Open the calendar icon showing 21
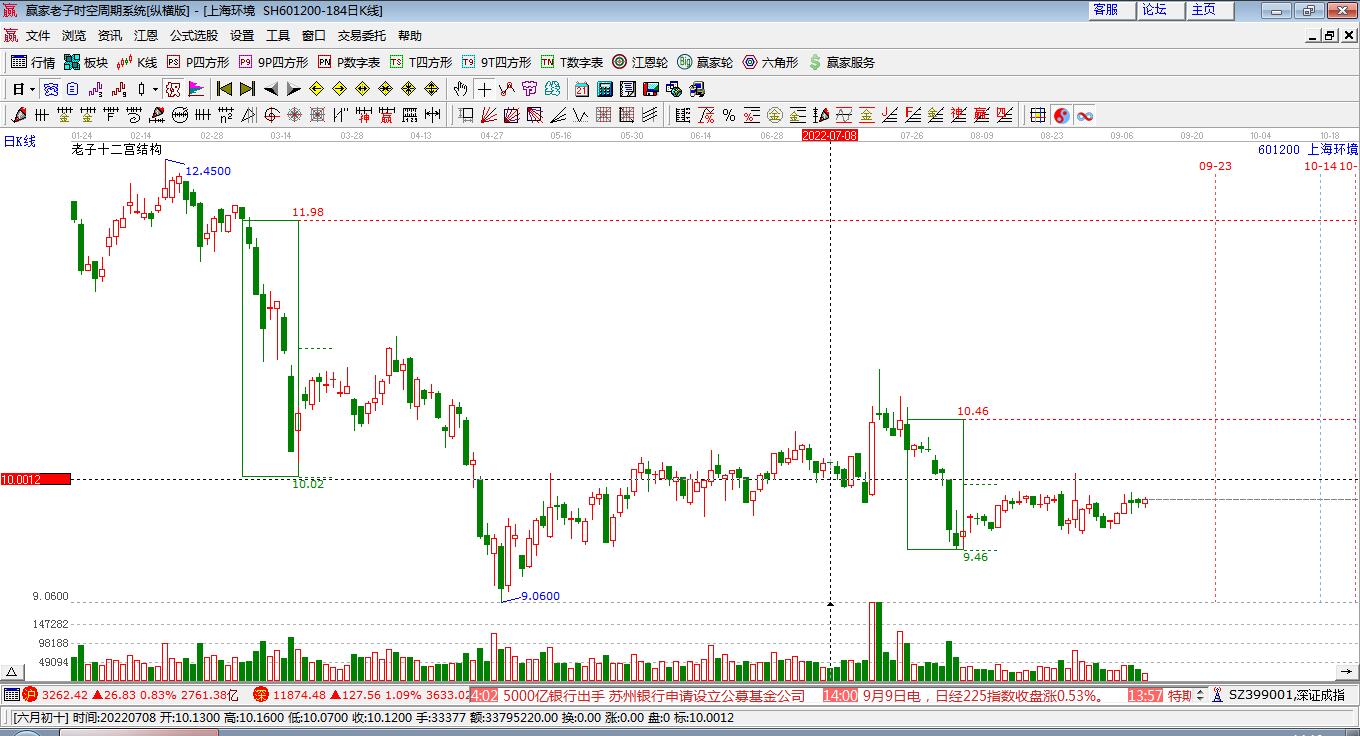Viewport: 1360px width, 736px height. pos(582,89)
